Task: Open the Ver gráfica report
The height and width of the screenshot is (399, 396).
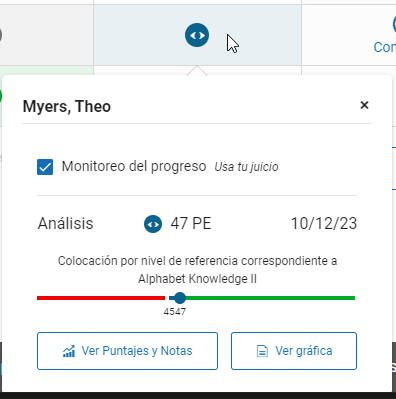Action: (294, 351)
